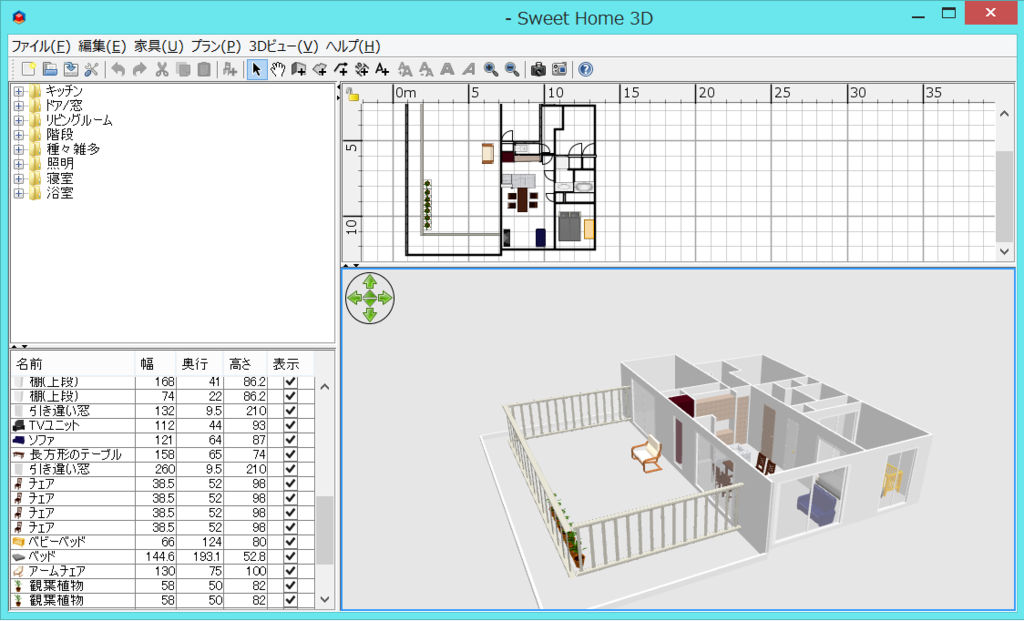The width and height of the screenshot is (1024, 621).
Task: Toggle checkbox for 引き違い窓 width 260
Action: tap(291, 469)
